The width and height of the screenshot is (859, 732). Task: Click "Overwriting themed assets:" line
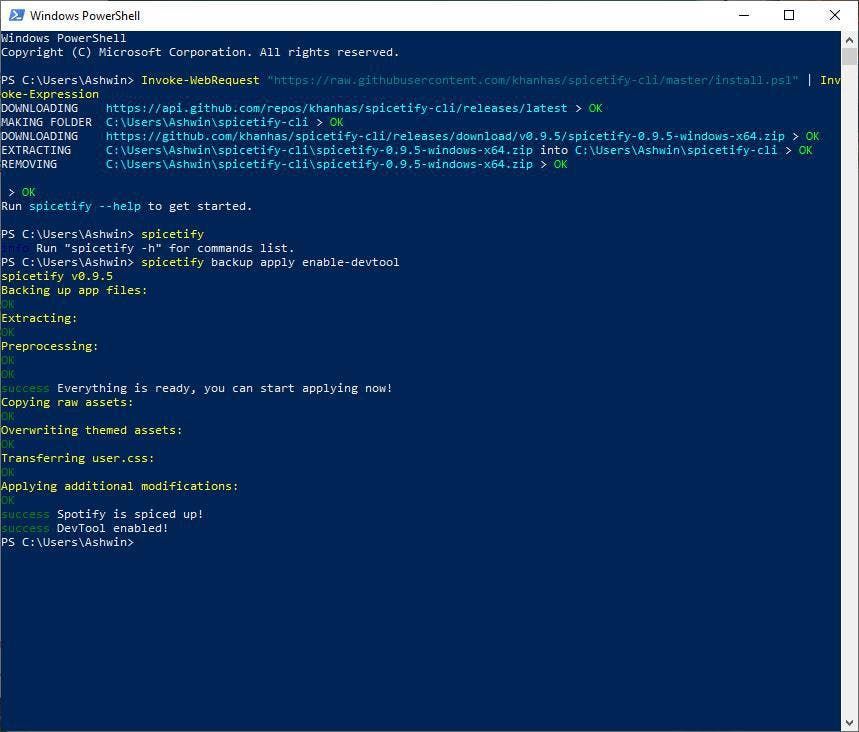[x=91, y=430]
